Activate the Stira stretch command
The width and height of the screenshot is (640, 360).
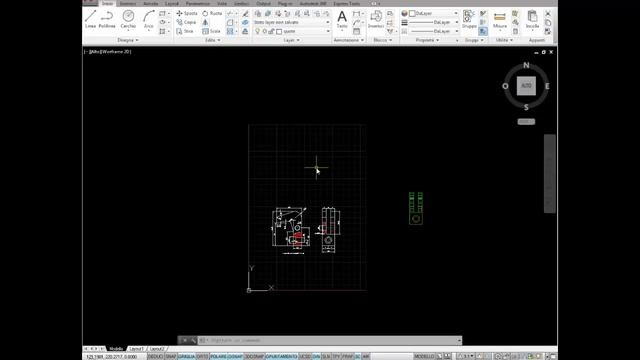click(x=185, y=31)
